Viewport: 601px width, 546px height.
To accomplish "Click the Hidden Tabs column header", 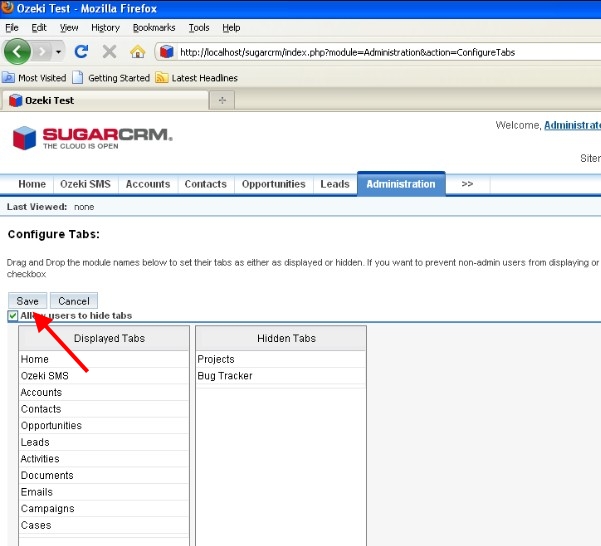I will click(x=281, y=338).
